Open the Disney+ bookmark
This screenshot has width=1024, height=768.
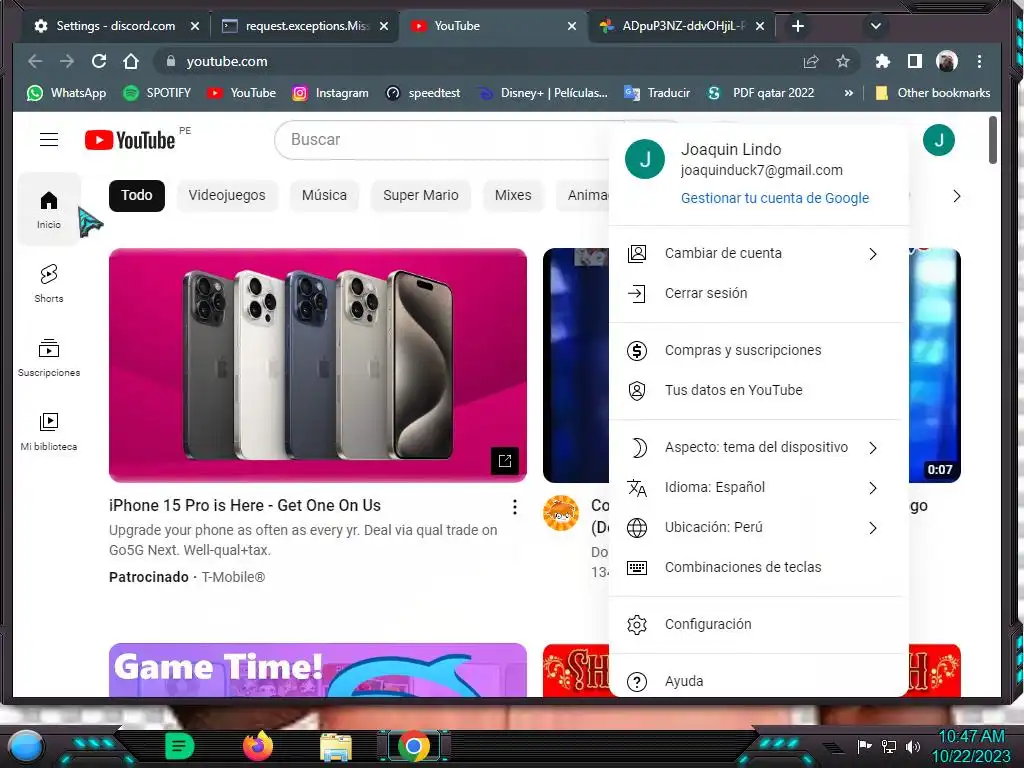point(542,93)
